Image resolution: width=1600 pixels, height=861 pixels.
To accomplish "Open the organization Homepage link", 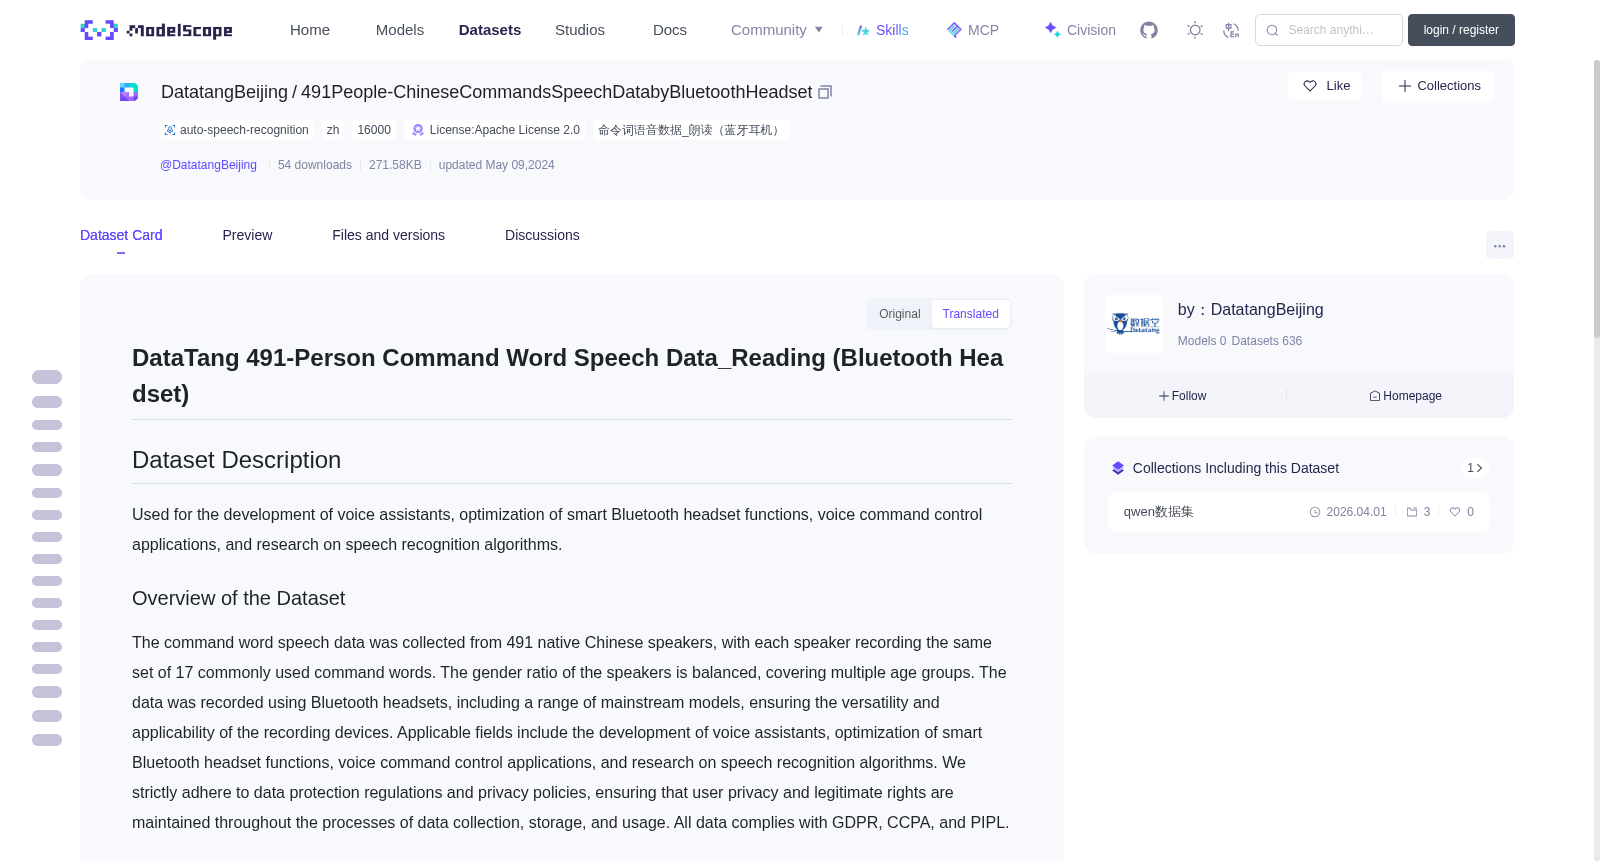I will tap(1405, 396).
